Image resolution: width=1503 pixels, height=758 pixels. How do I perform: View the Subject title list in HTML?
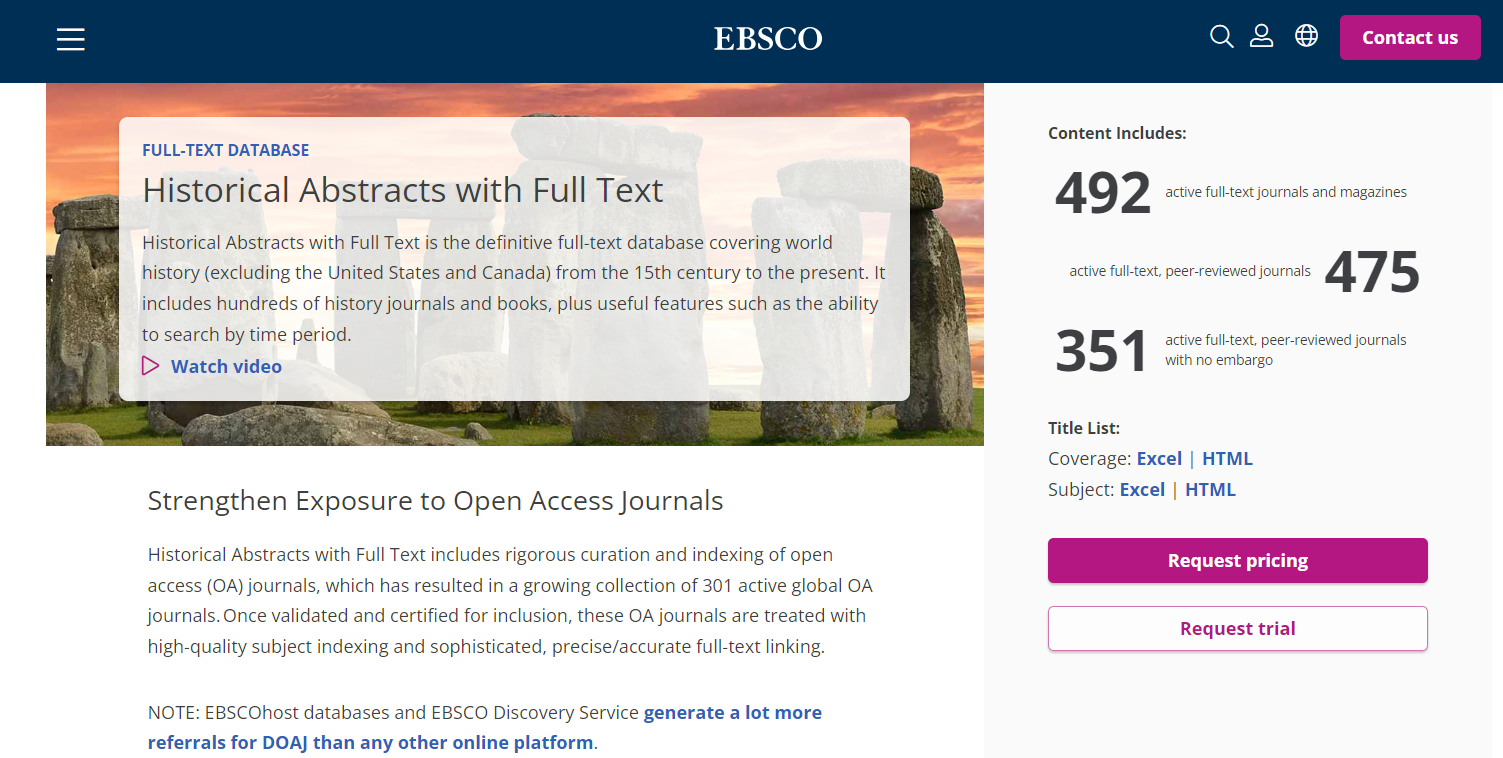(x=1210, y=489)
